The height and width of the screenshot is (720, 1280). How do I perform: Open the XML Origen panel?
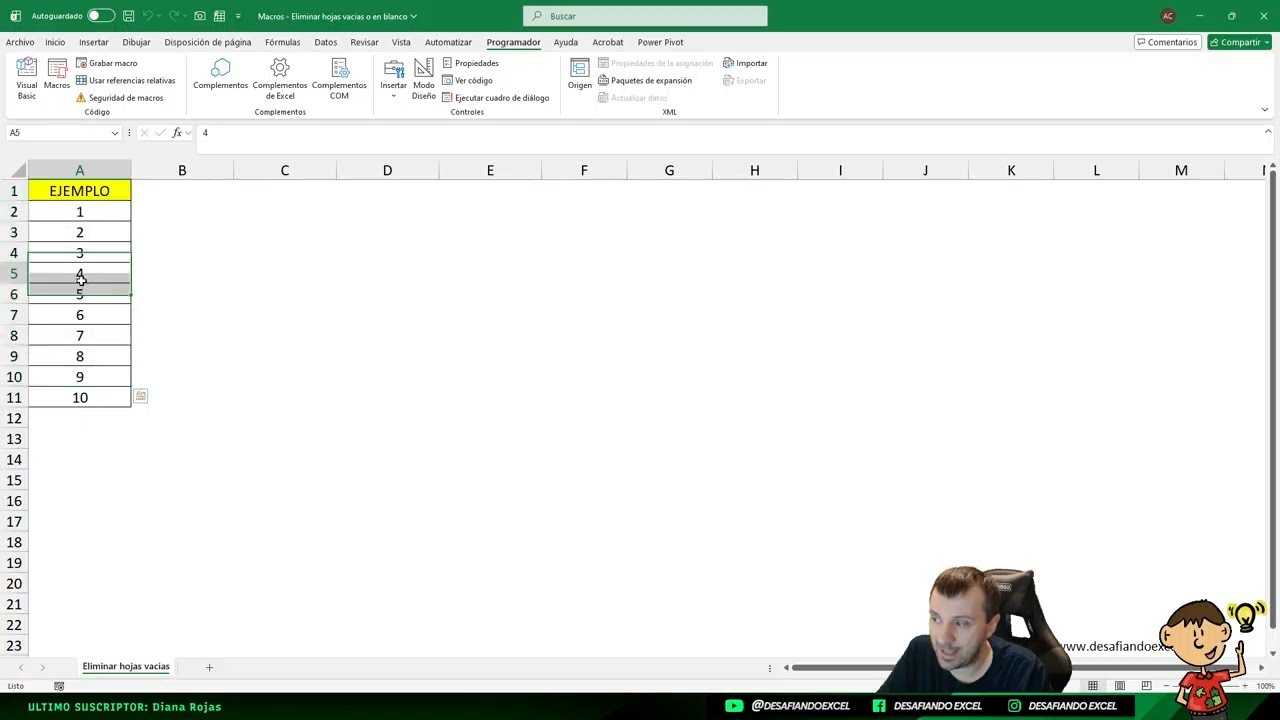pyautogui.click(x=580, y=75)
